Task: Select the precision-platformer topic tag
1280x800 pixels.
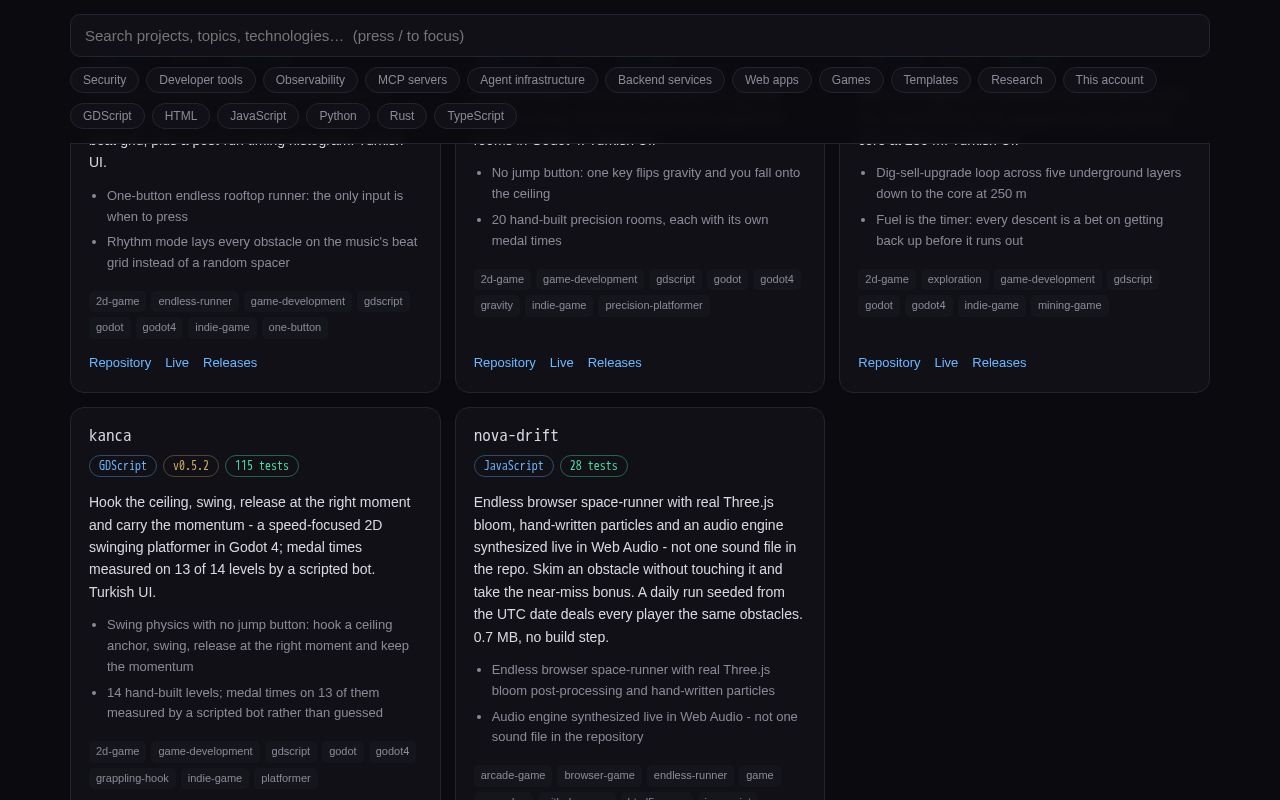Action: (654, 305)
